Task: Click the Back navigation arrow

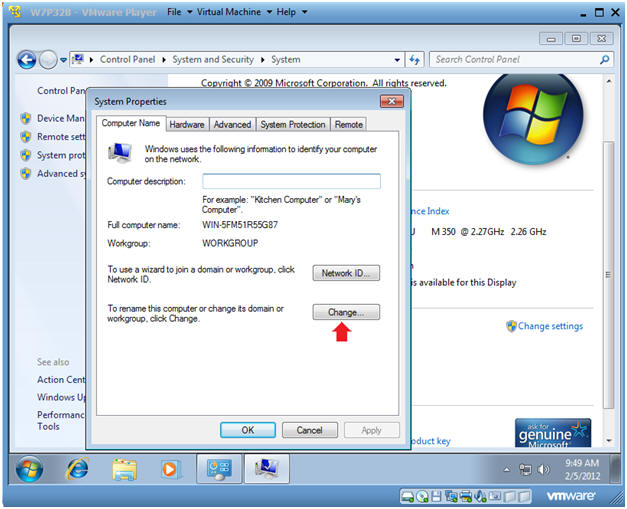Action: (26, 60)
